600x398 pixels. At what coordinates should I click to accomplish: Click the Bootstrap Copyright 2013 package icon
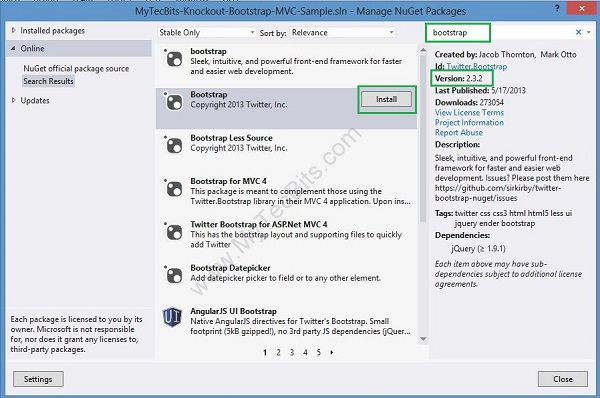point(174,102)
